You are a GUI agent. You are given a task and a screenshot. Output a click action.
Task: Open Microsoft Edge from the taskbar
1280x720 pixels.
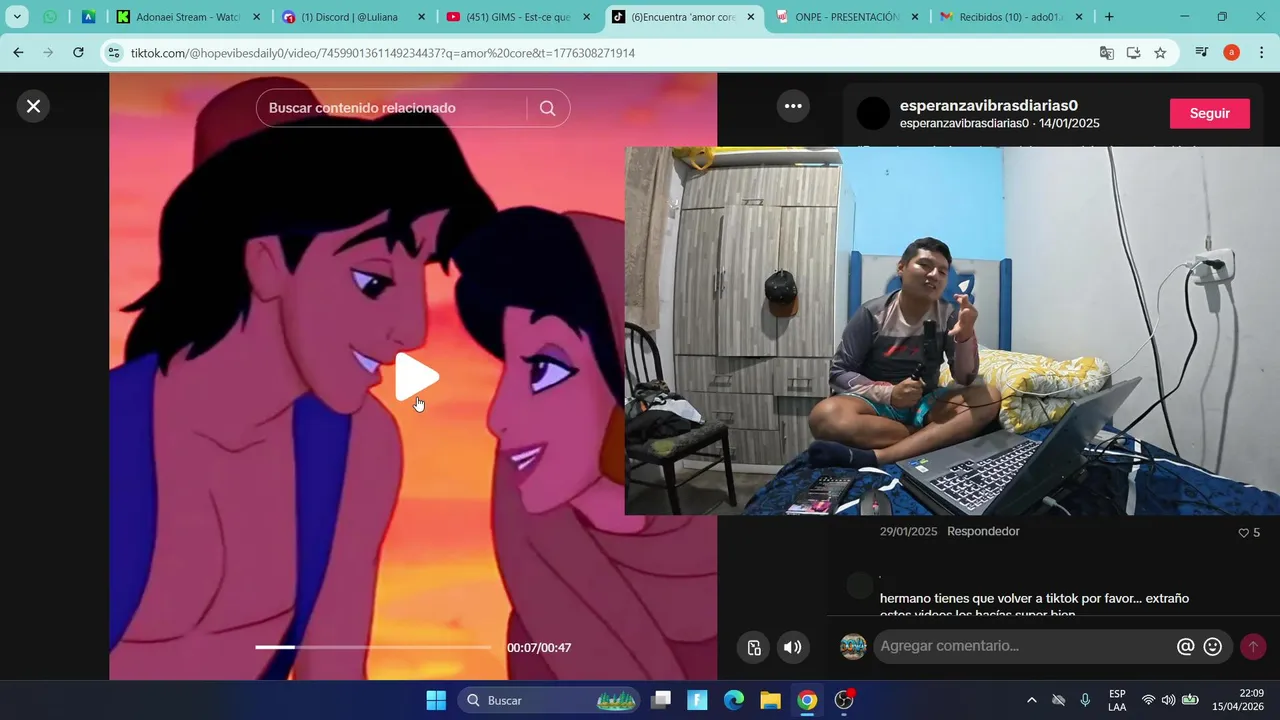click(x=734, y=700)
